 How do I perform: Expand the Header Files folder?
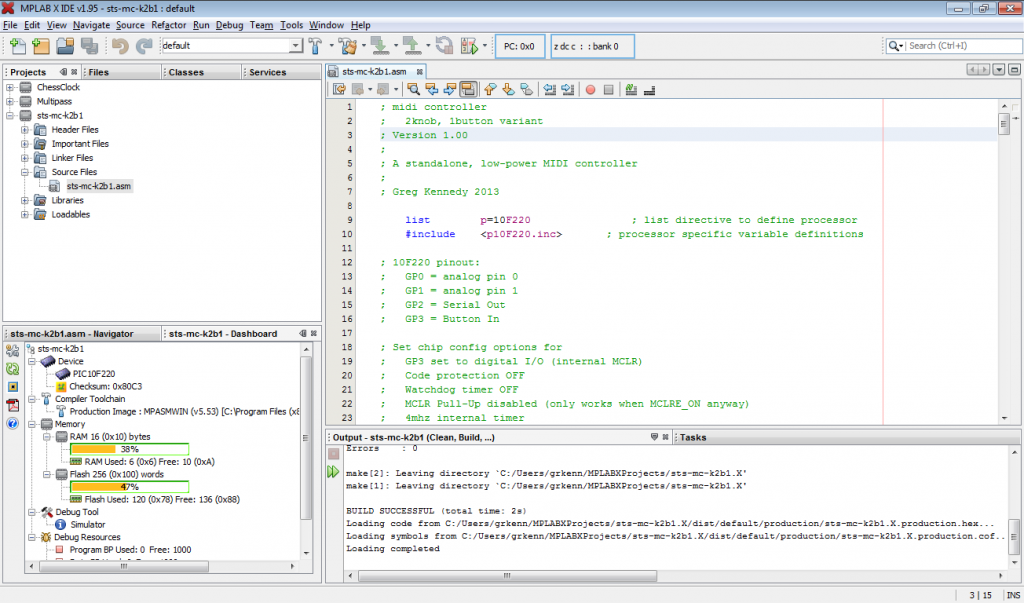[x=25, y=129]
